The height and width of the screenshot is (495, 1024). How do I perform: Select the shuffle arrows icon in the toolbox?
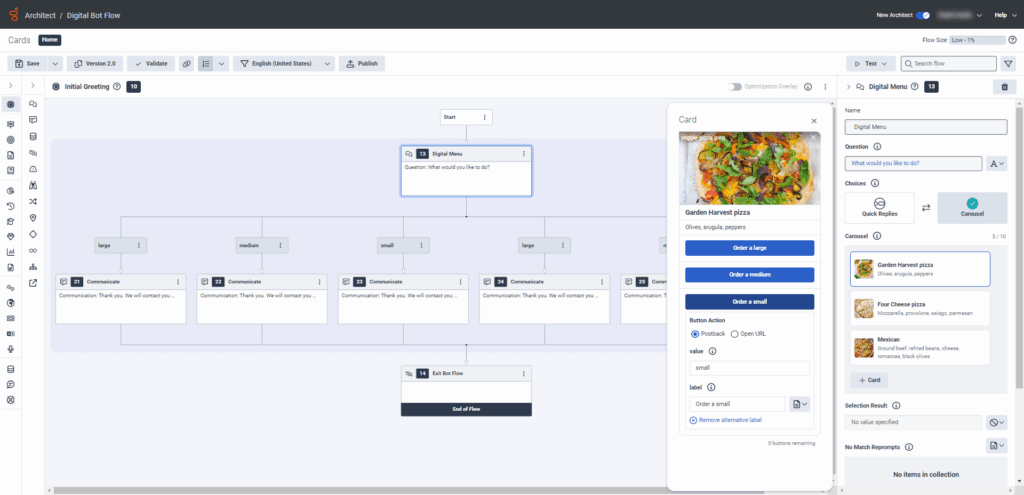point(33,202)
